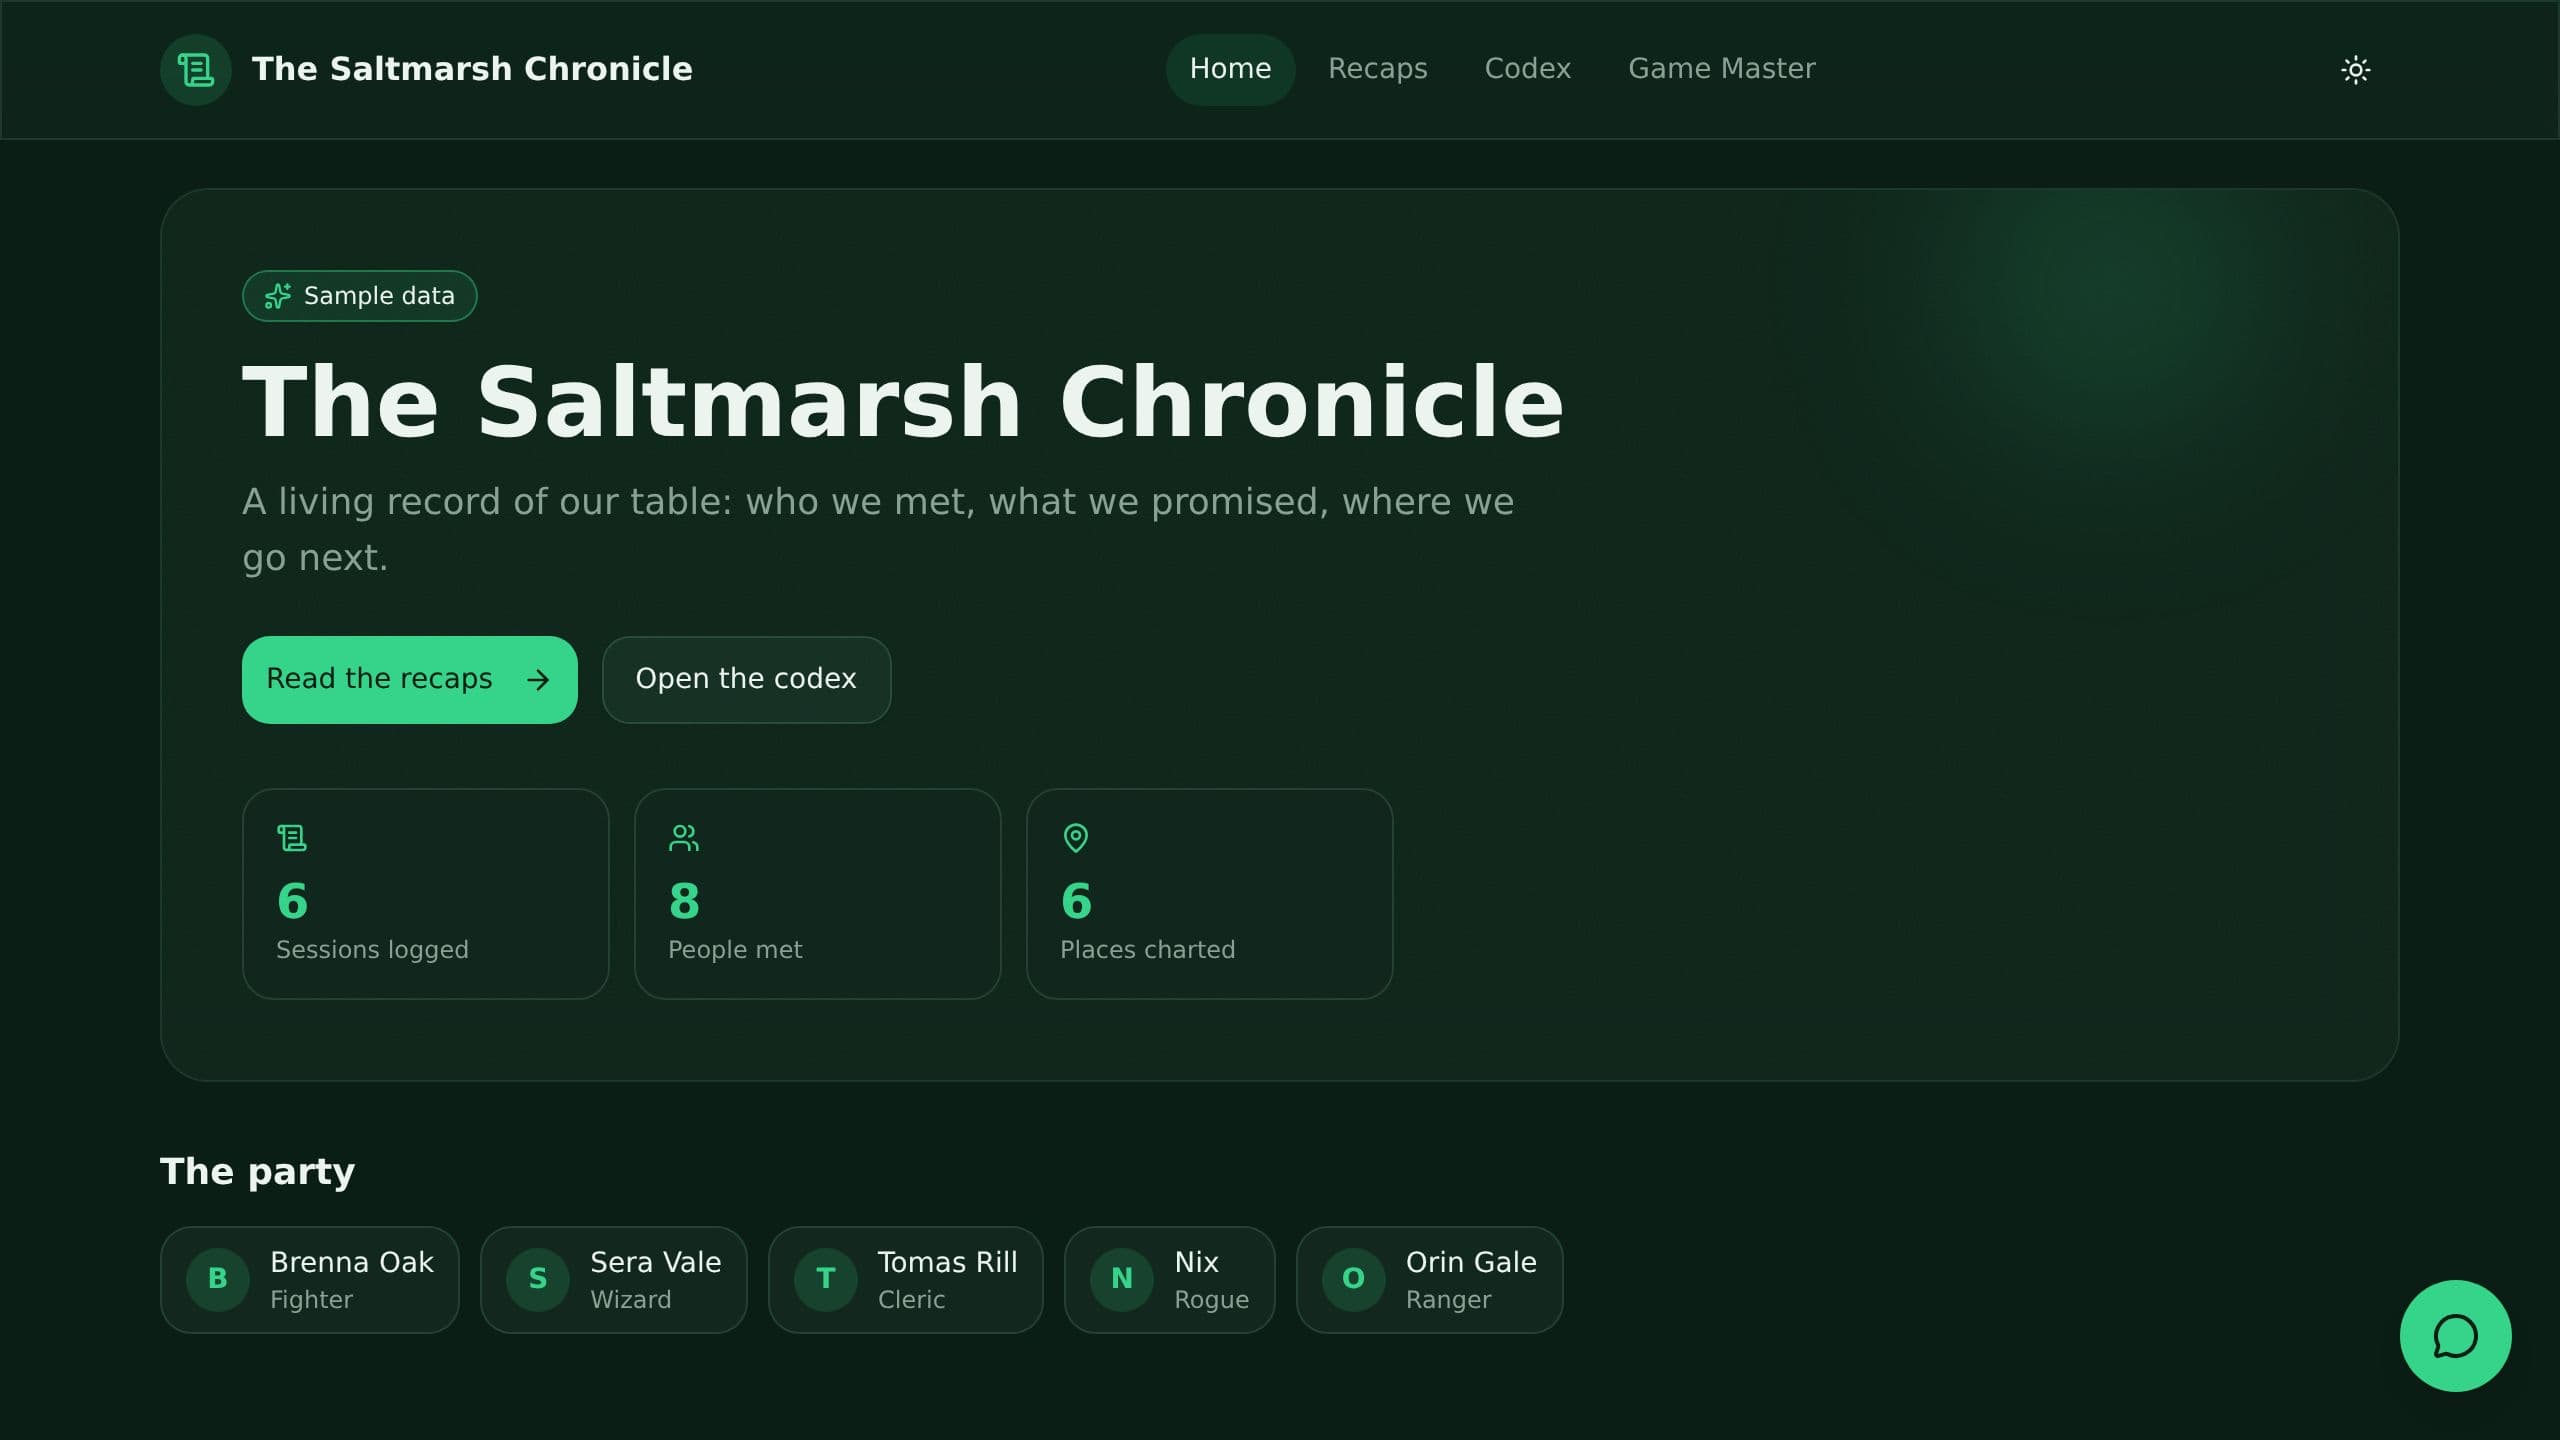
Task: Click the arrow icon in Read the recaps
Action: [x=538, y=680]
